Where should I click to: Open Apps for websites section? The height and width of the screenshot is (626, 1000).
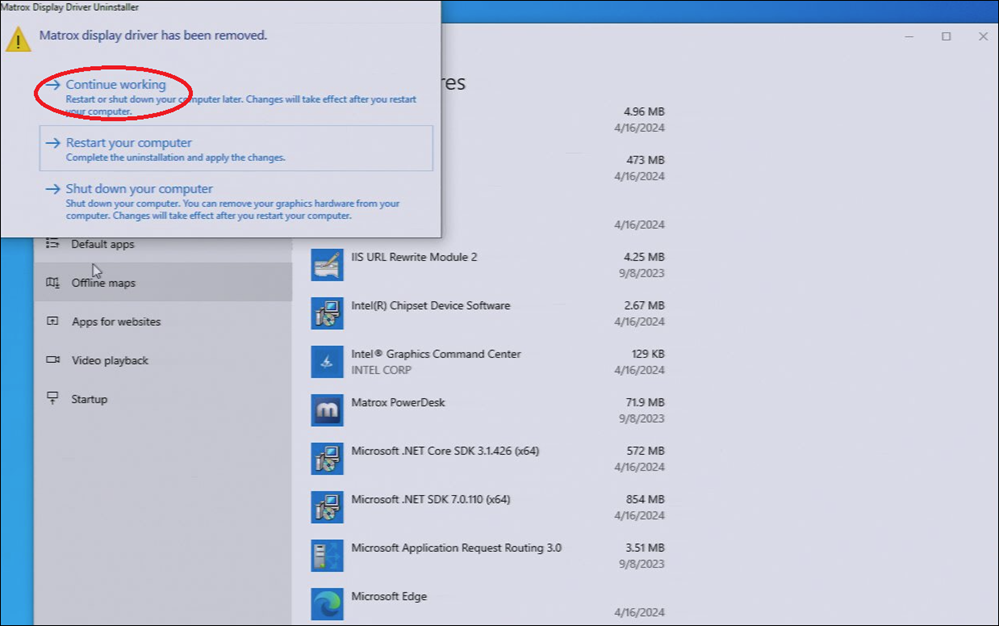coord(115,322)
